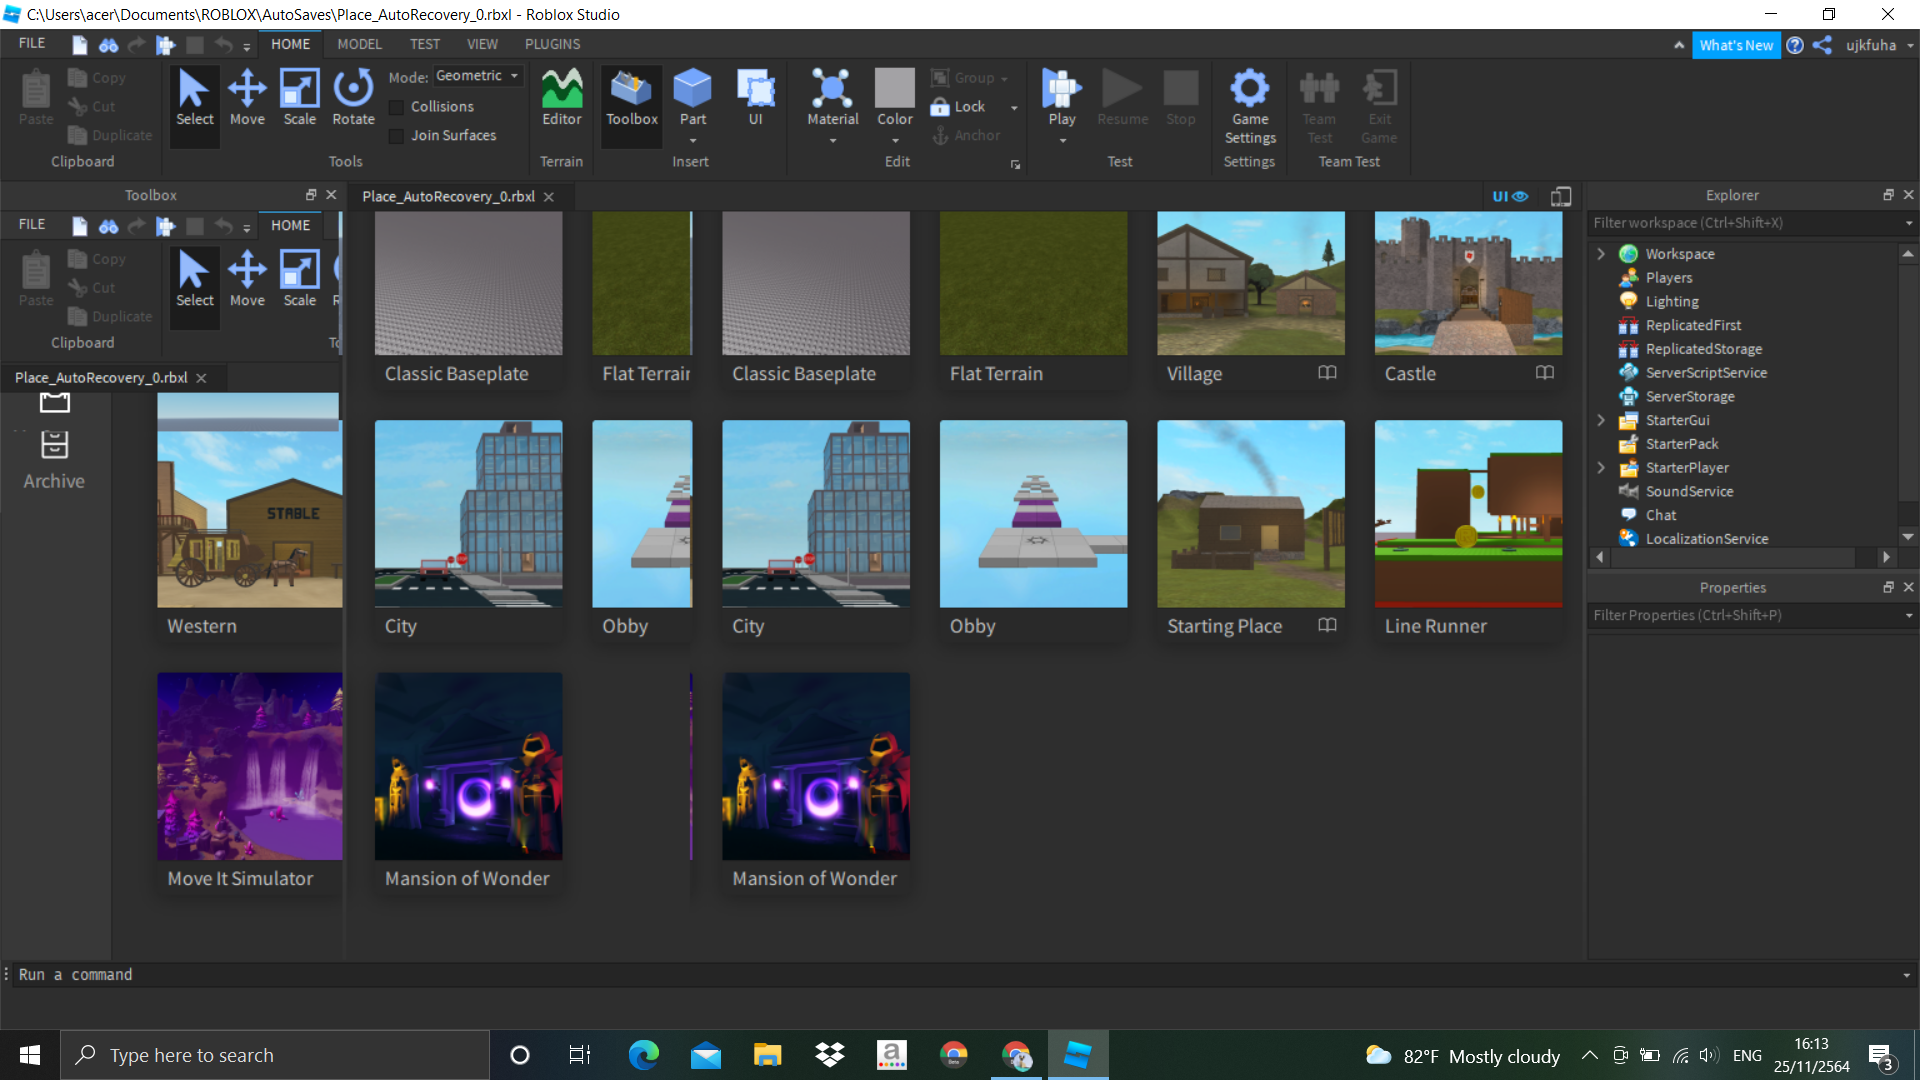Select the Rotate tool in ribbon
The width and height of the screenshot is (1920, 1080).
click(x=353, y=98)
